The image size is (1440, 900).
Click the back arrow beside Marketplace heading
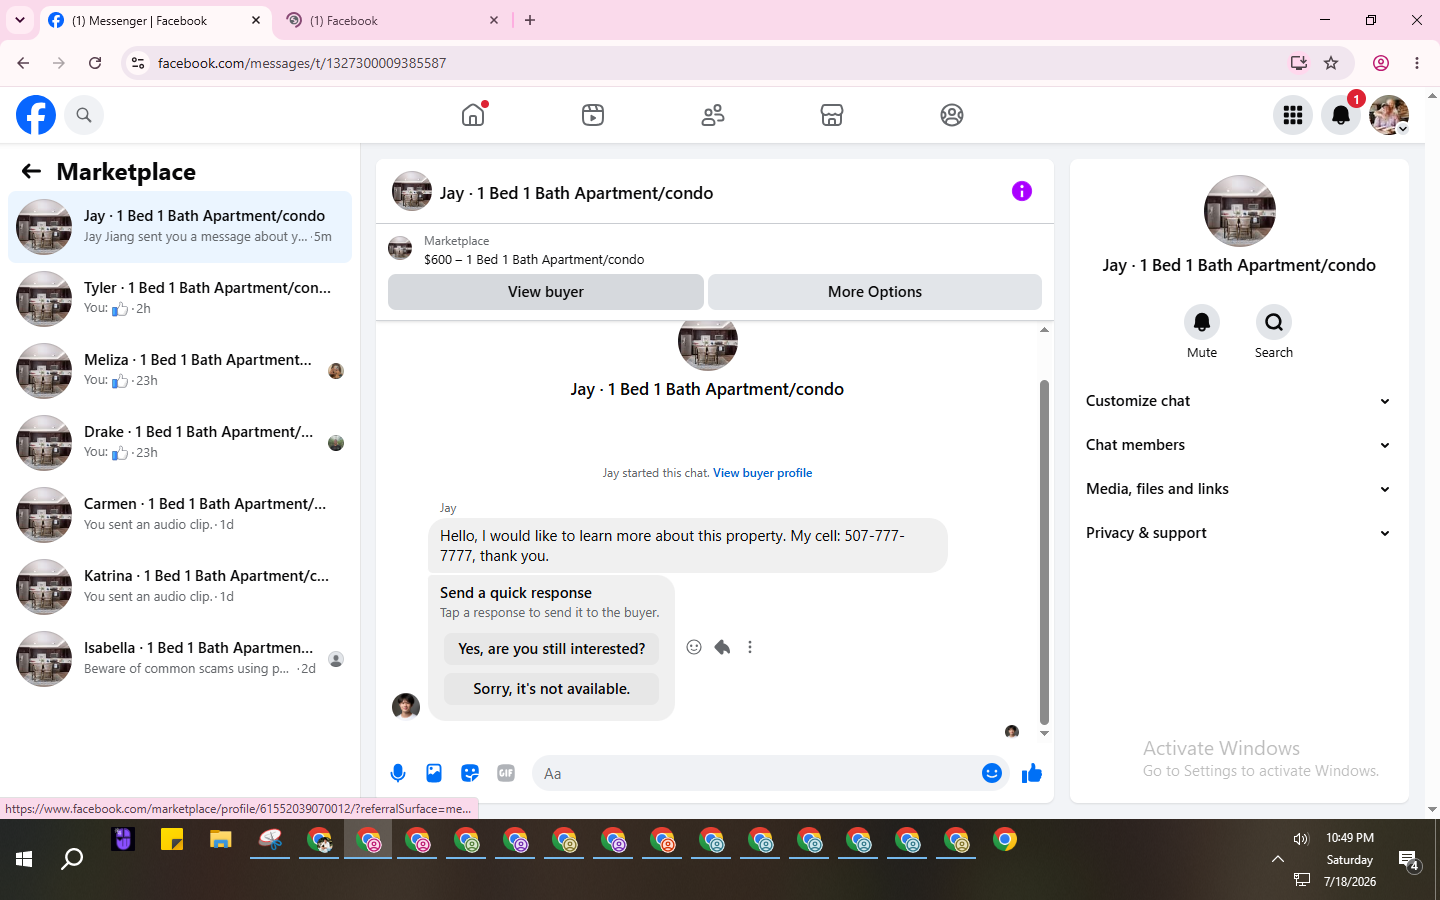tap(31, 172)
